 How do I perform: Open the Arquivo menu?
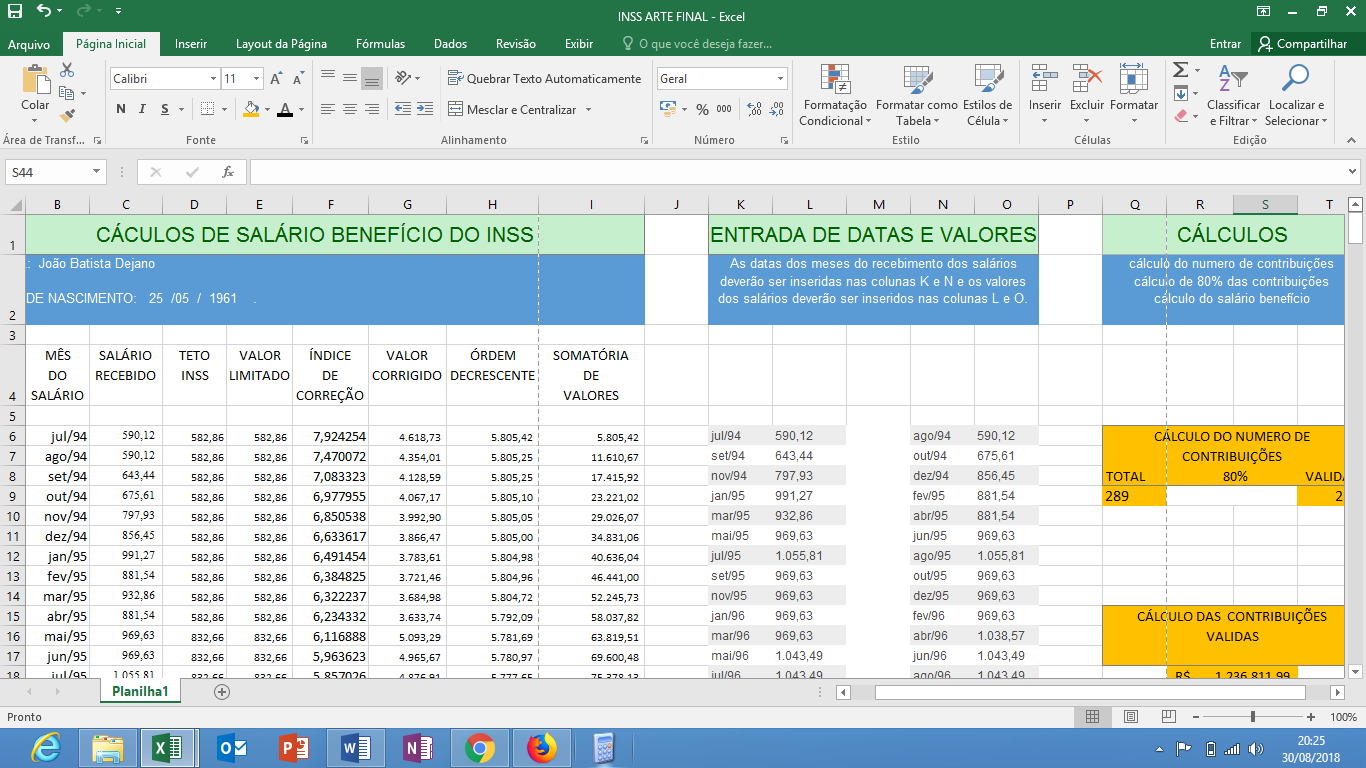pyautogui.click(x=29, y=44)
